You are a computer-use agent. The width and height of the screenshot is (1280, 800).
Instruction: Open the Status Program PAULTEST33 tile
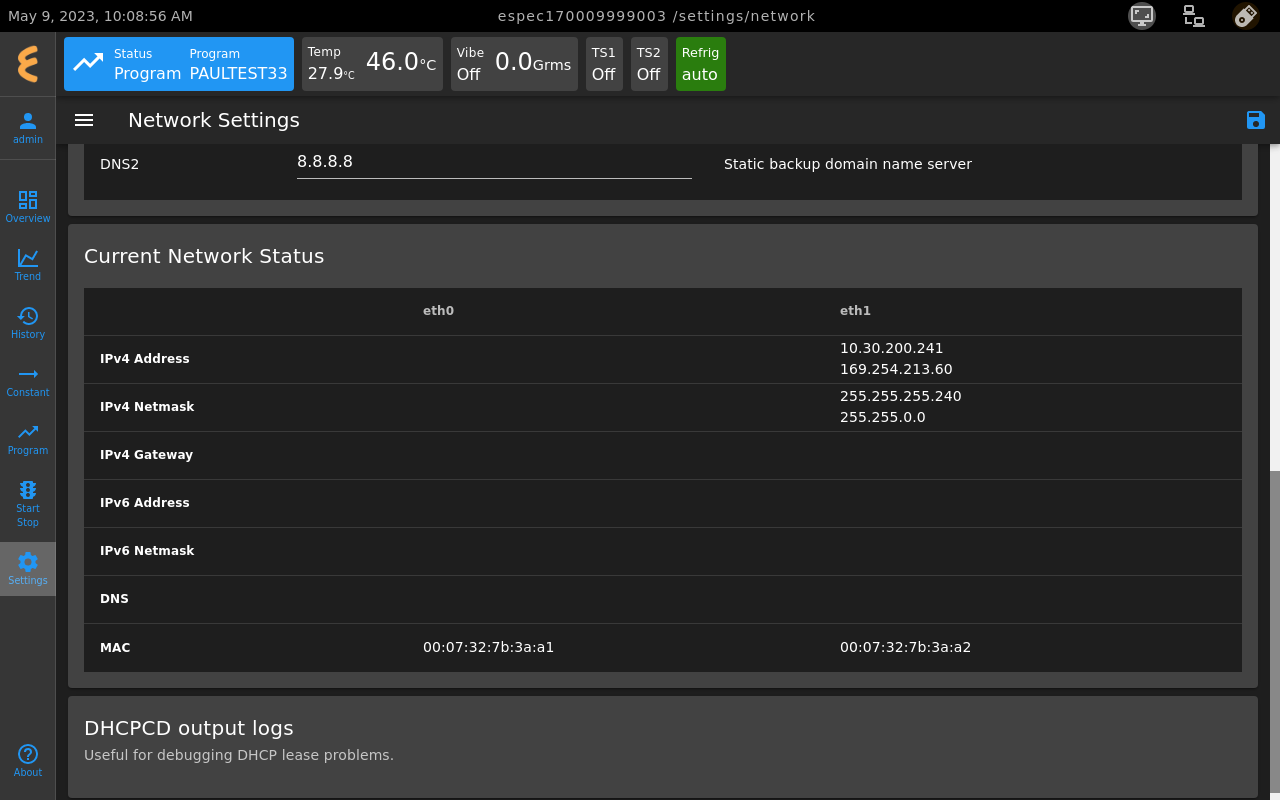pos(179,64)
